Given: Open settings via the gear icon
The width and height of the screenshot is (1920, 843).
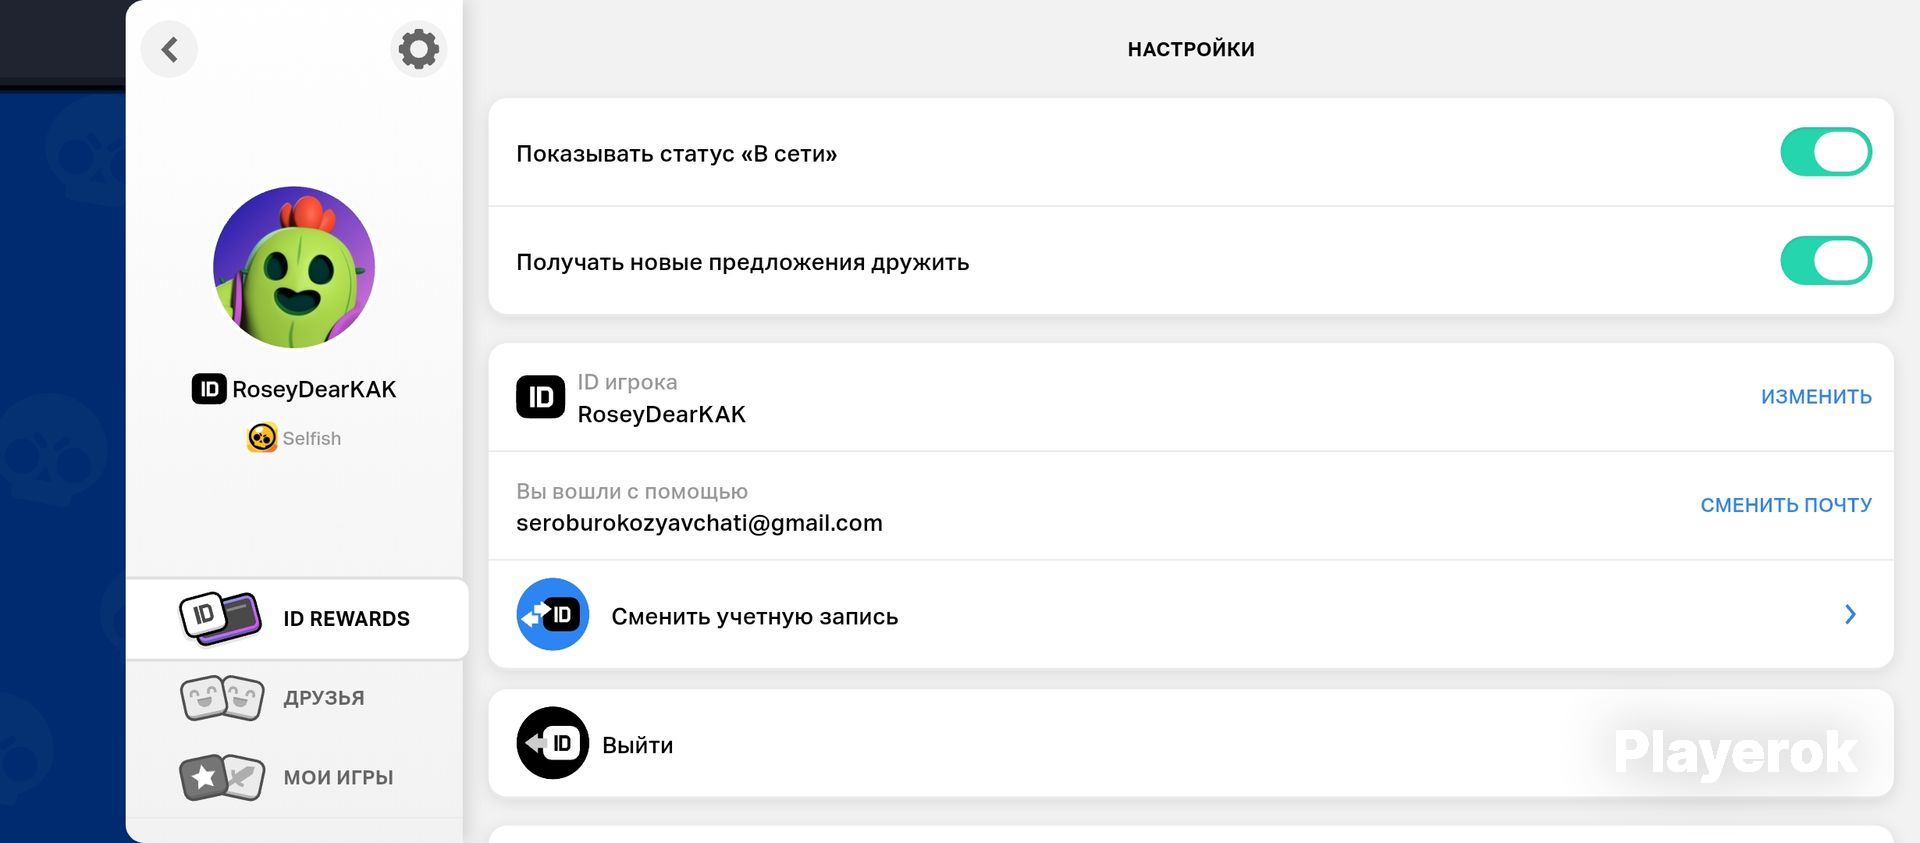Looking at the screenshot, I should pyautogui.click(x=418, y=49).
